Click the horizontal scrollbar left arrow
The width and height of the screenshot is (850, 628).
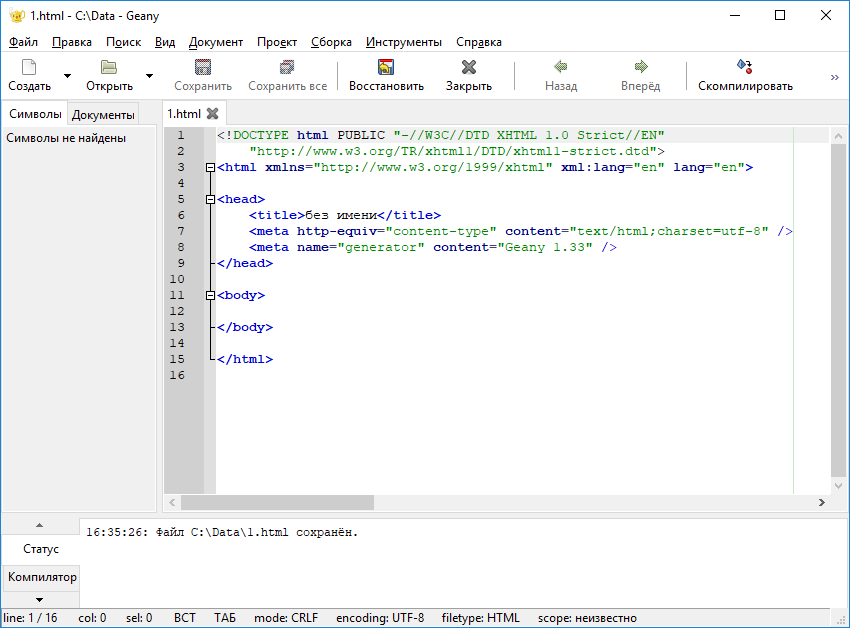tap(172, 503)
